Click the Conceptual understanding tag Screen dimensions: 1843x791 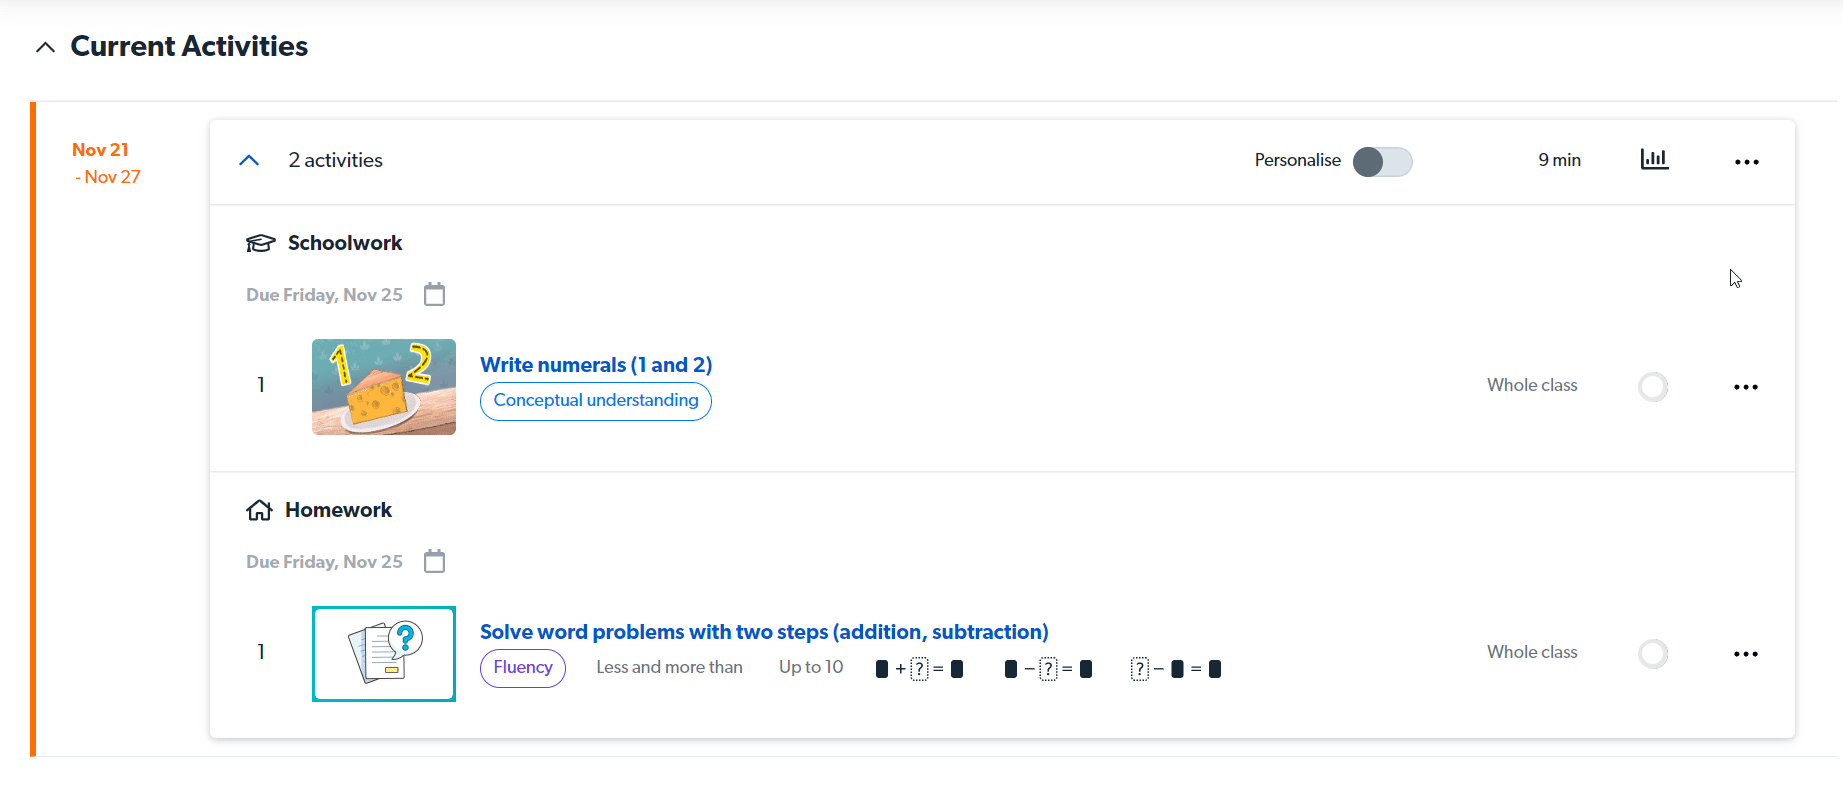pyautogui.click(x=596, y=401)
